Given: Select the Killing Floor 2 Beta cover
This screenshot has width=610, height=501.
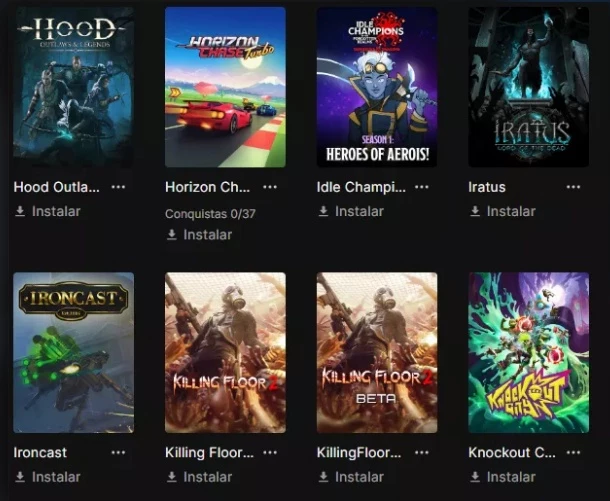Looking at the screenshot, I should coord(377,352).
